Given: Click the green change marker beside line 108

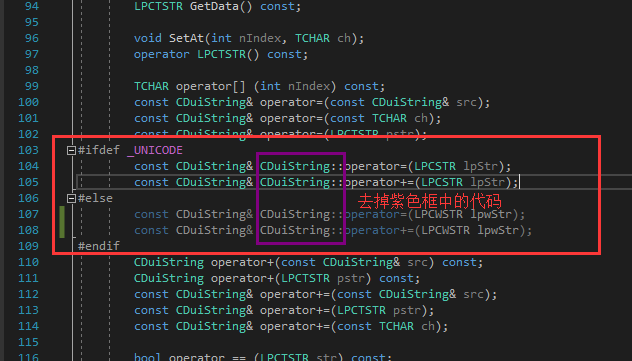Looking at the screenshot, I should click(x=62, y=230).
